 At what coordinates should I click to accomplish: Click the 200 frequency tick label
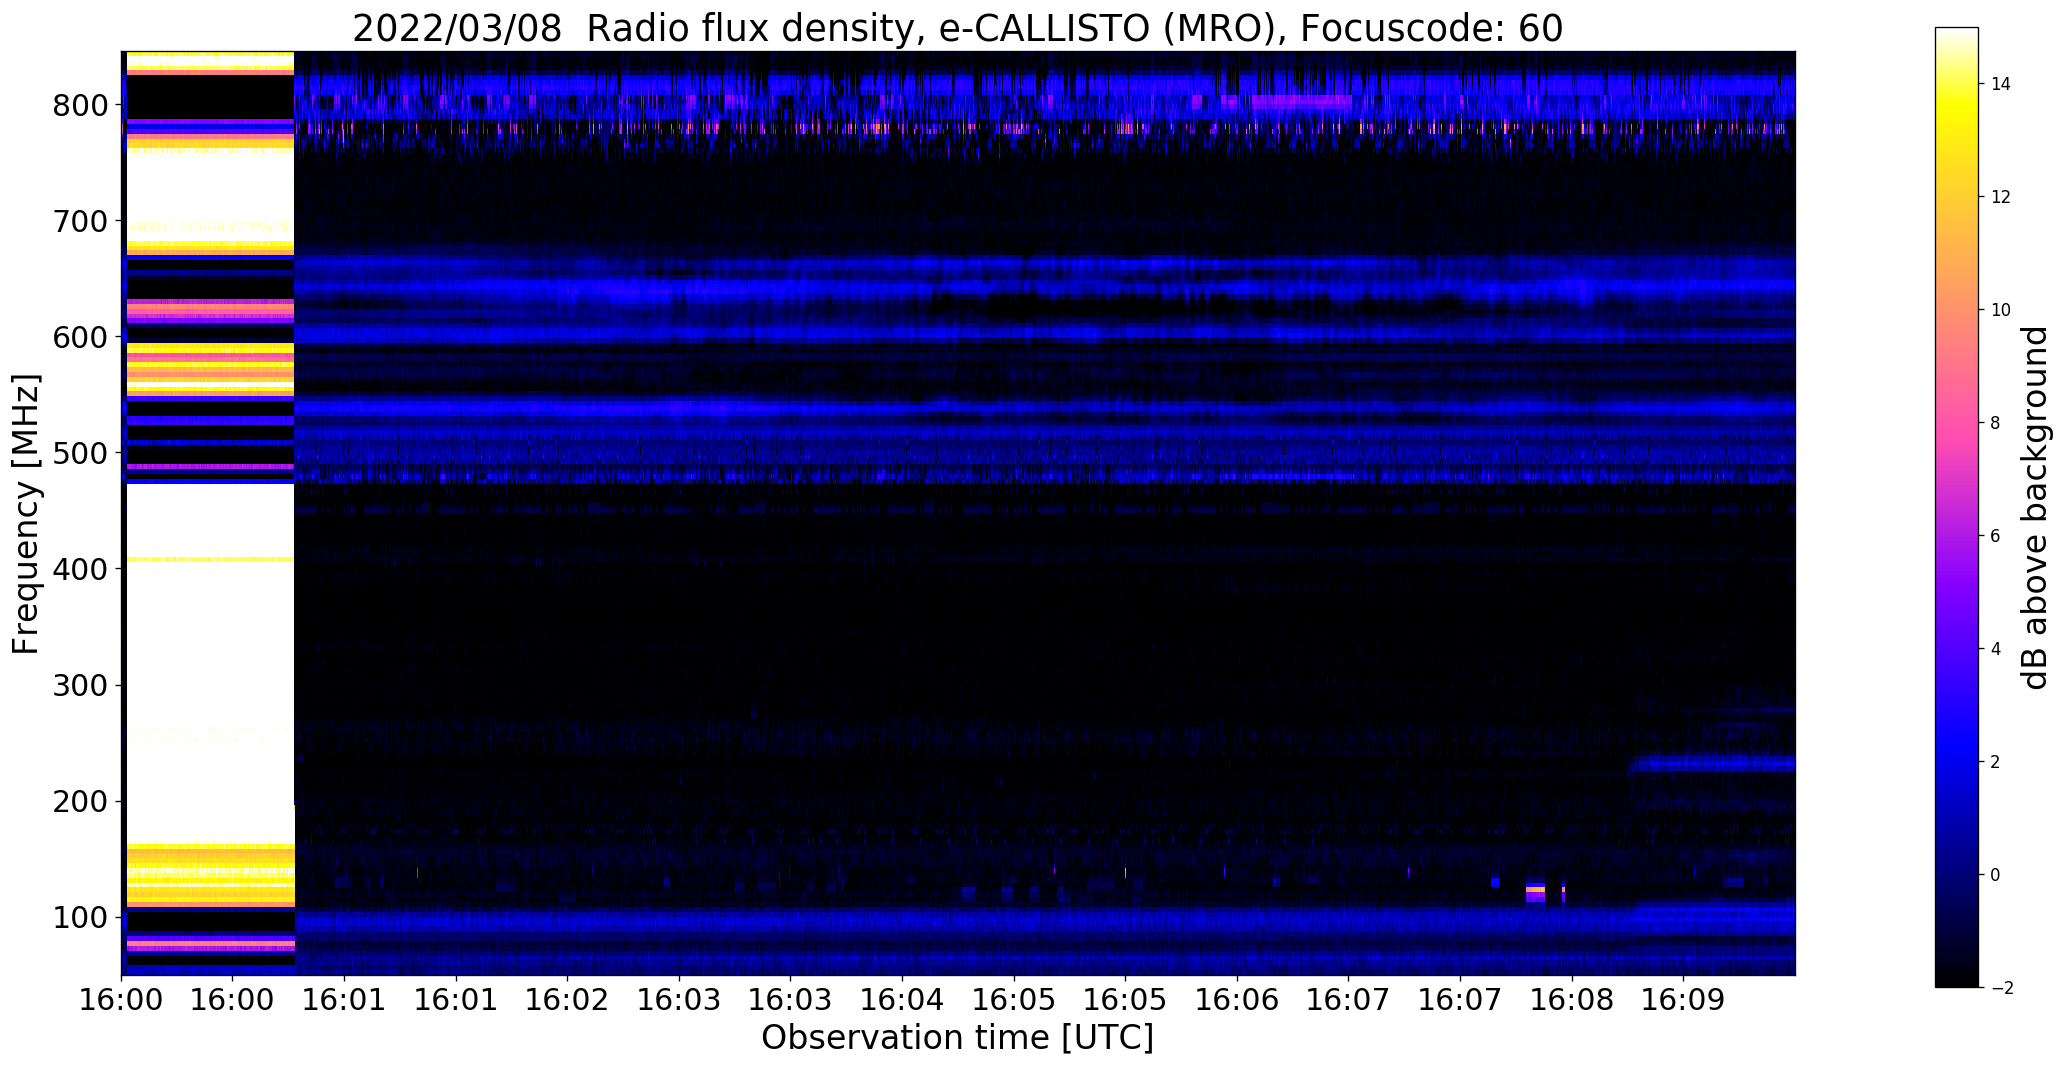click(81, 801)
